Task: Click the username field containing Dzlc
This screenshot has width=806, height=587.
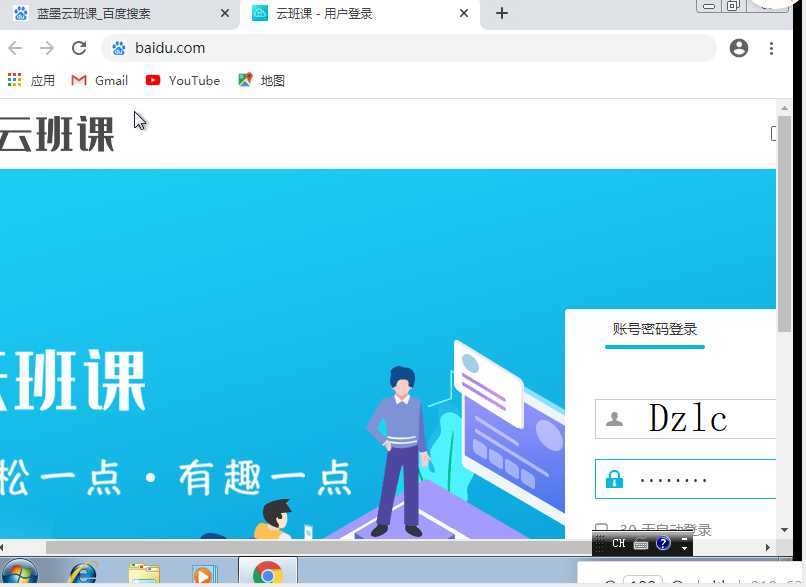Action: (685, 419)
